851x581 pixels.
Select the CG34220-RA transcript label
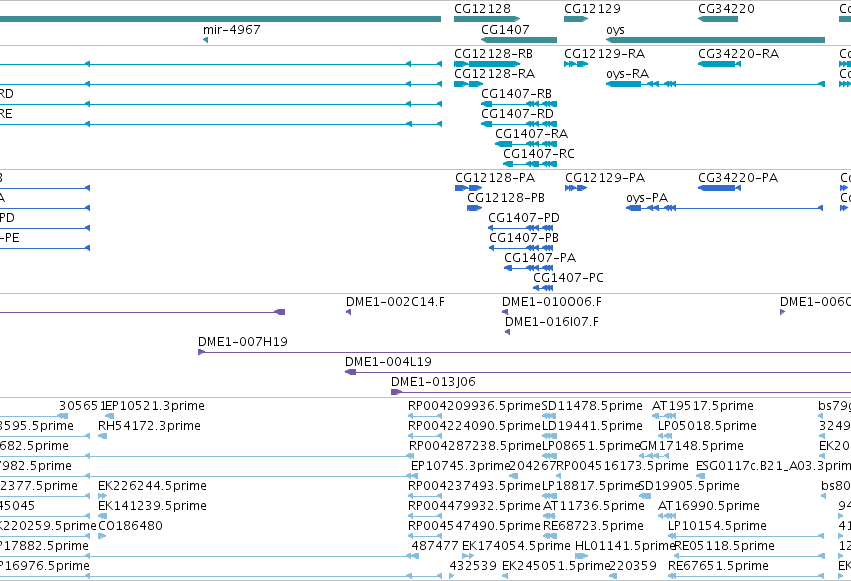739,54
